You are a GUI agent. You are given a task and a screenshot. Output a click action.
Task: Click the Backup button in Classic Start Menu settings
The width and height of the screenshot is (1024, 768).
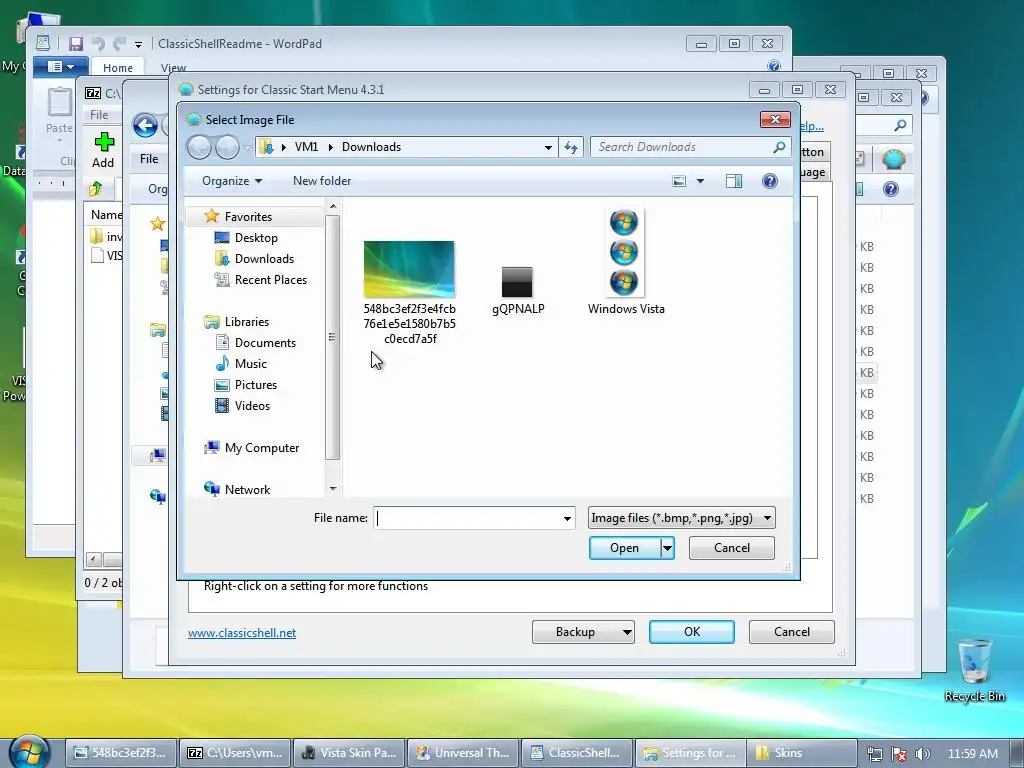583,632
